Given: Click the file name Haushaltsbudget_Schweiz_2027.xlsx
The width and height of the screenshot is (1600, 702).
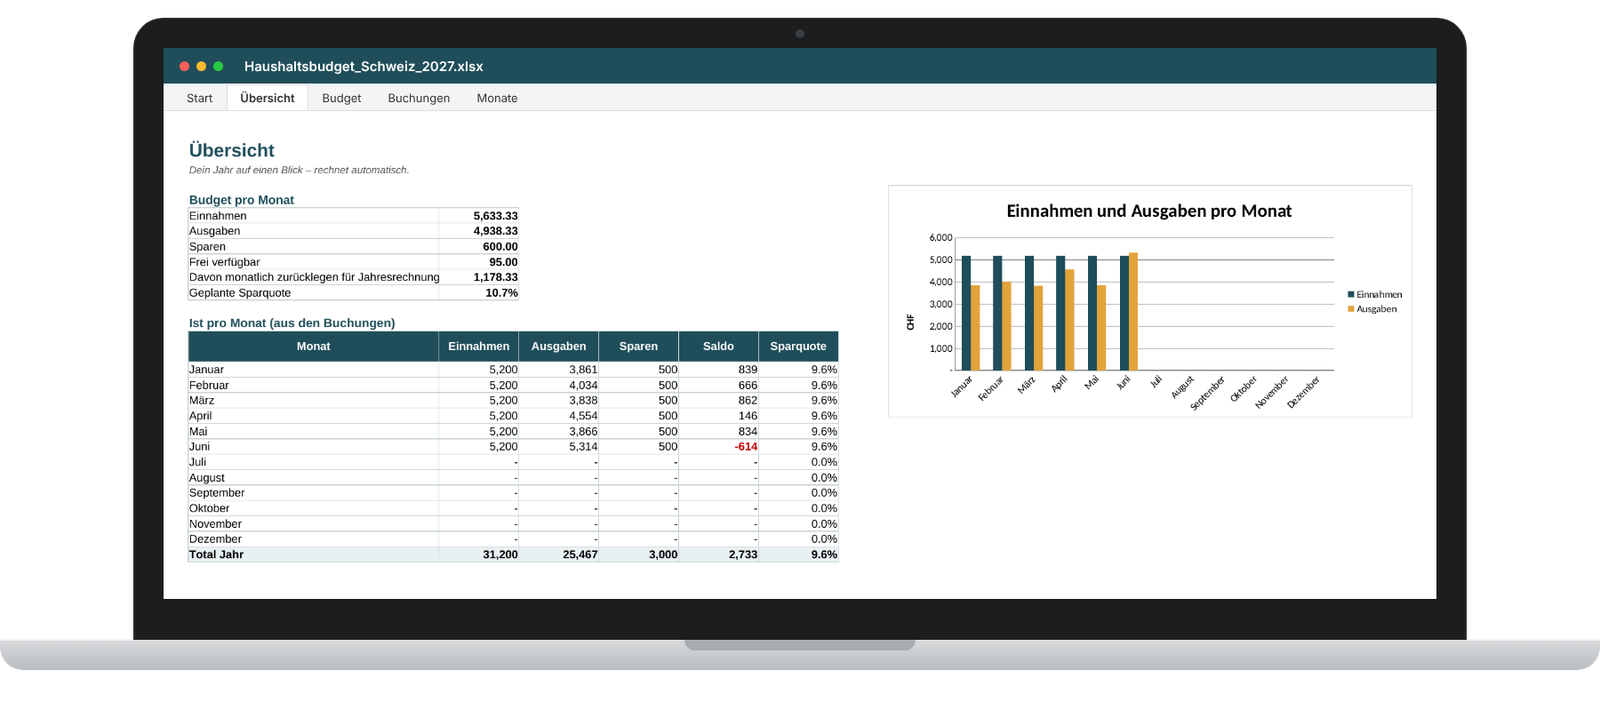Looking at the screenshot, I should click(x=364, y=66).
